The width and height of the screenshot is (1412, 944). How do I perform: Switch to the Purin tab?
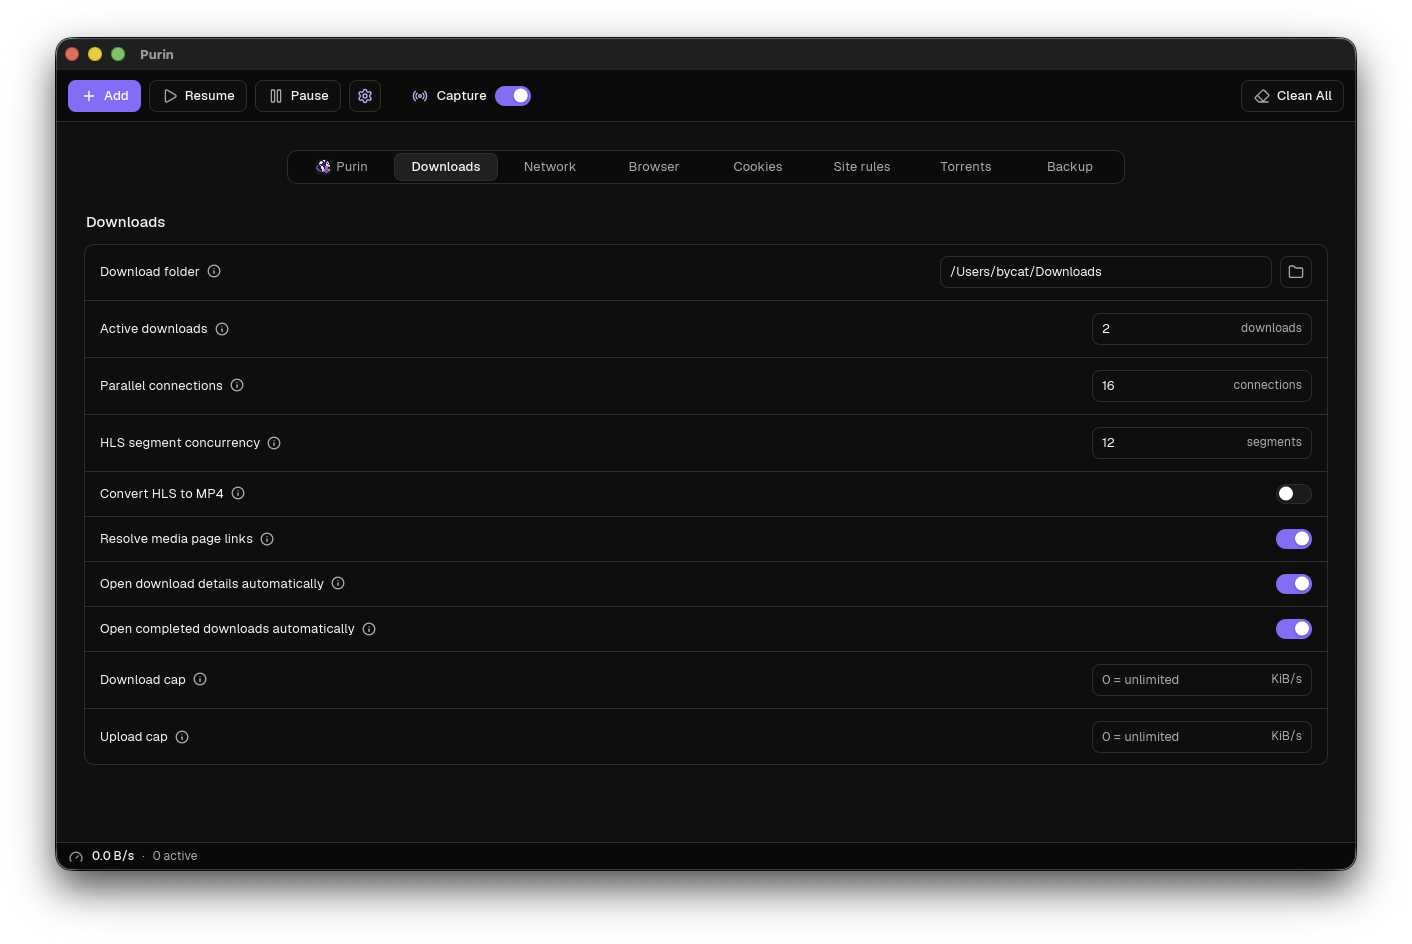click(342, 167)
